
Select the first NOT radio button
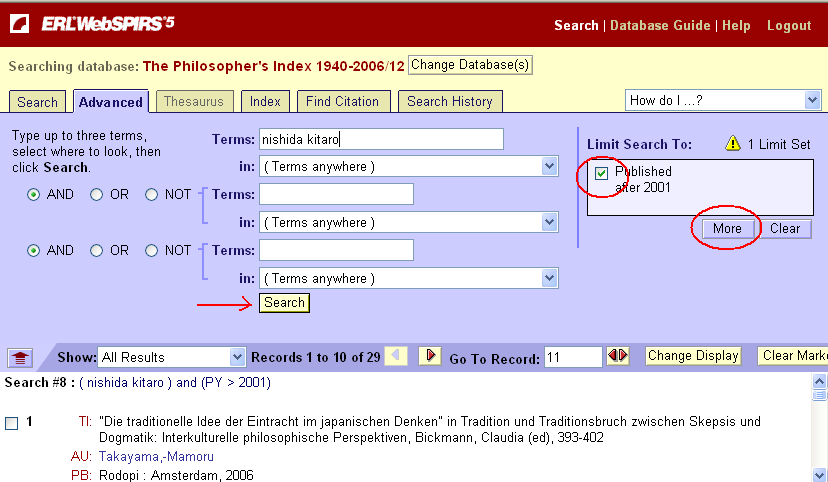(x=152, y=195)
